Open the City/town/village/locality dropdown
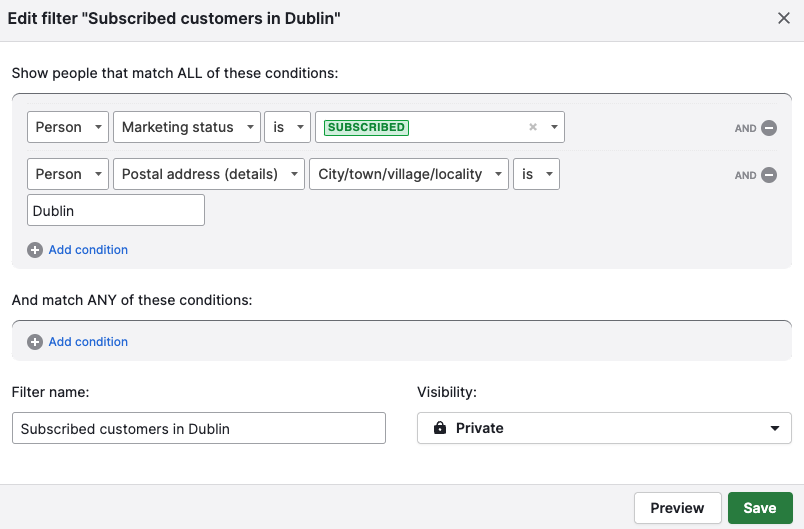 (x=409, y=174)
